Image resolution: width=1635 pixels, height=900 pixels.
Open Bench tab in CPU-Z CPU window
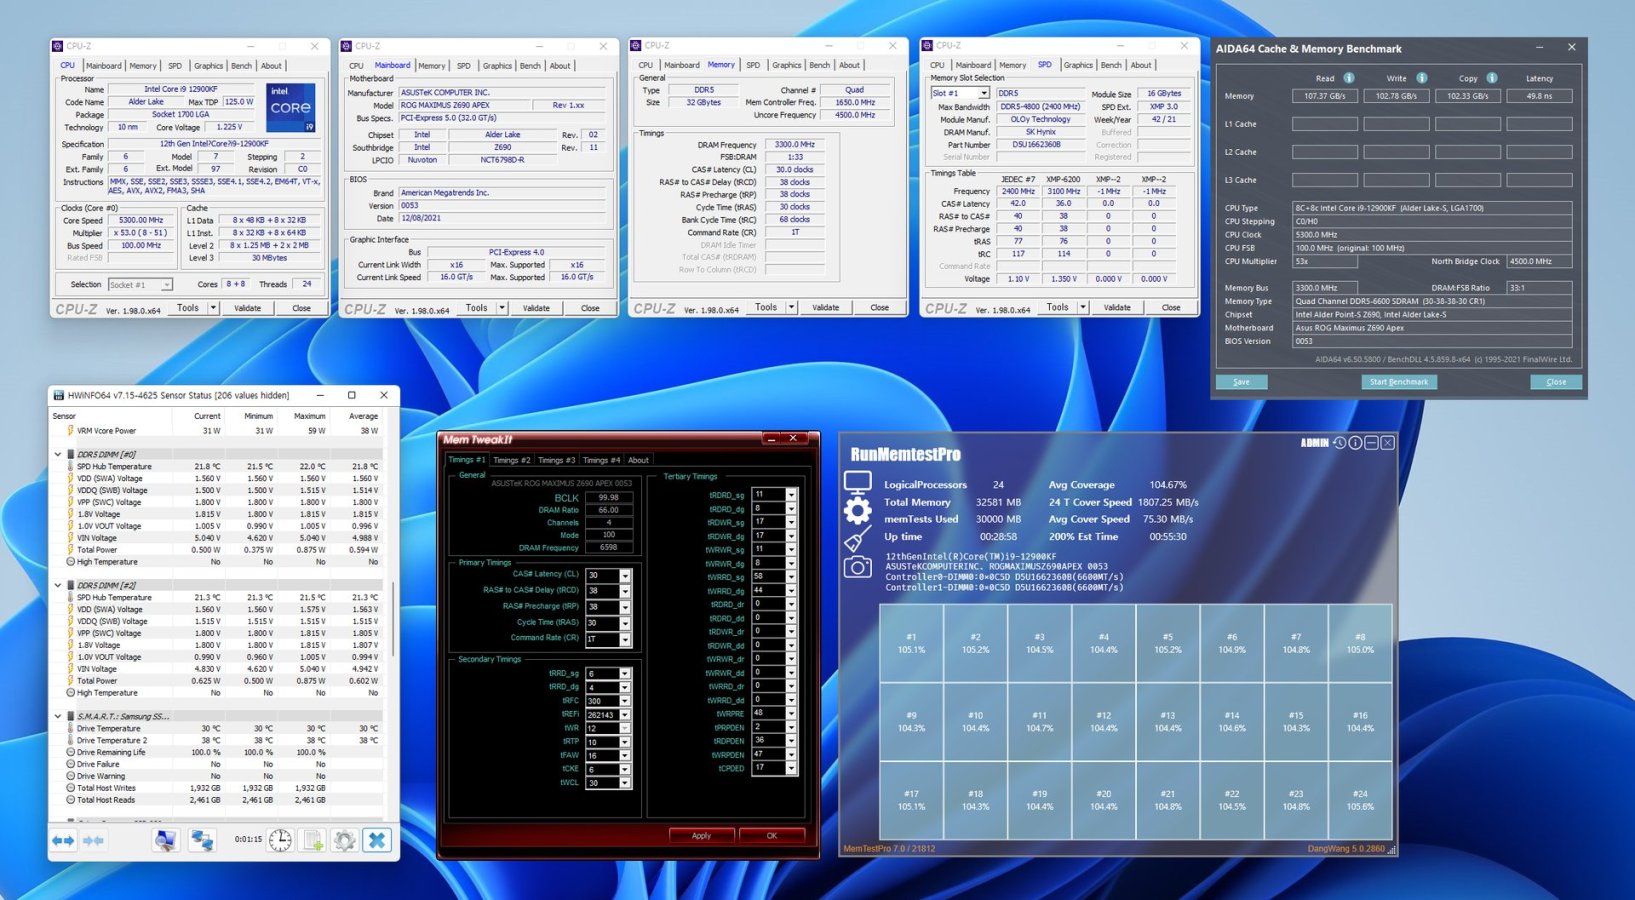[242, 66]
